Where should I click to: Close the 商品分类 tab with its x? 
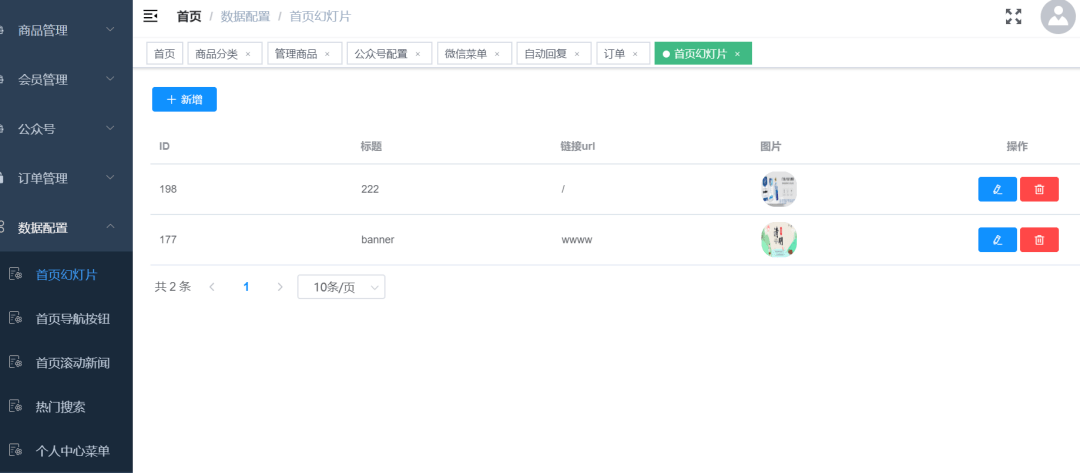pos(248,54)
